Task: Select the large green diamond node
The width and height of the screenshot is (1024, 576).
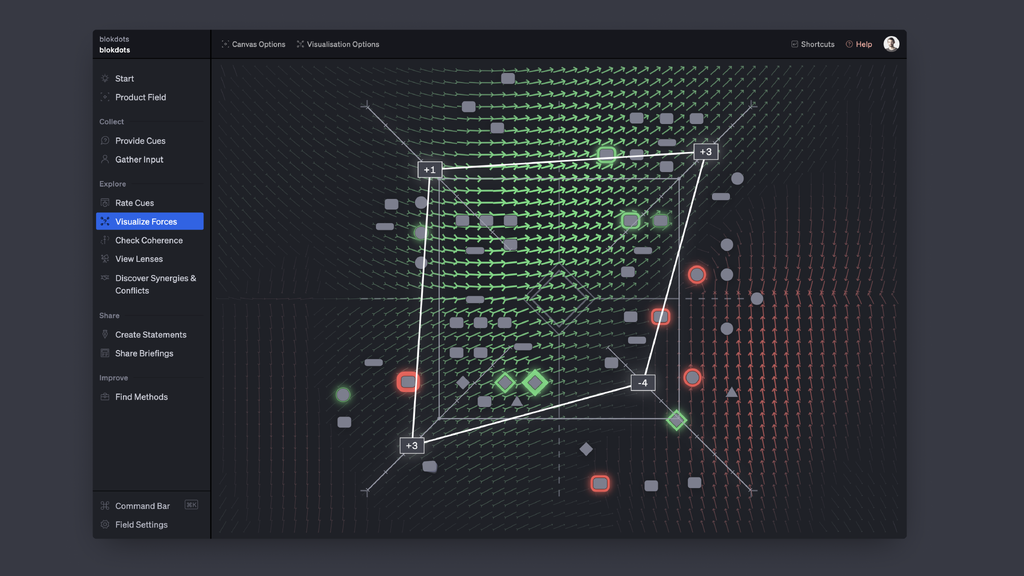Action: 535,383
